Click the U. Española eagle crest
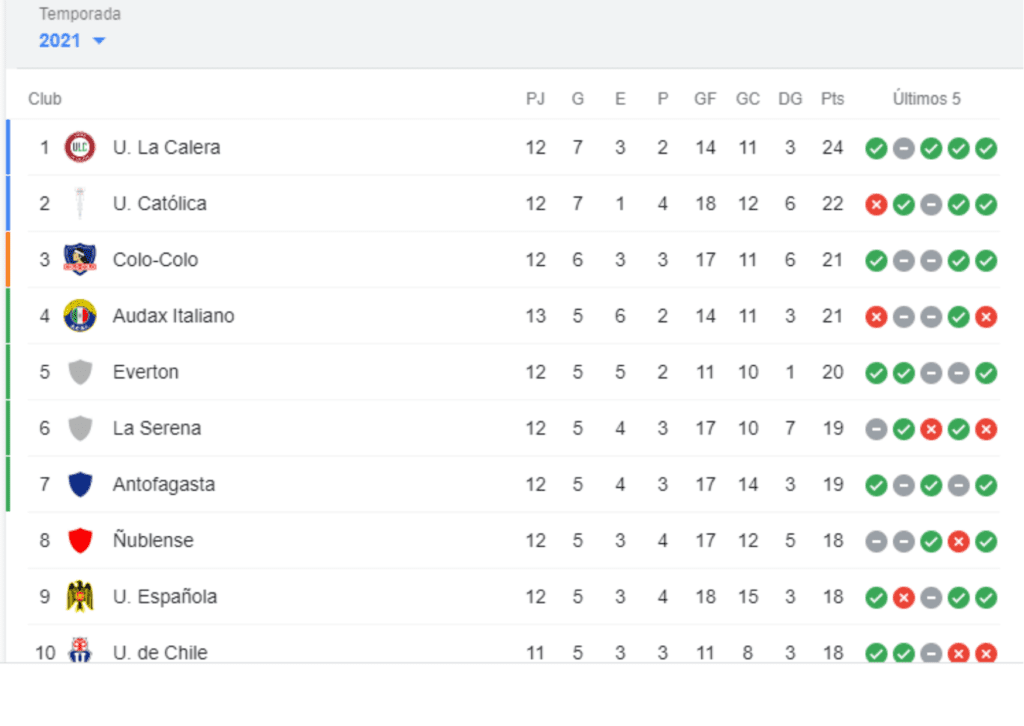This screenshot has height=726, width=1024. [80, 596]
